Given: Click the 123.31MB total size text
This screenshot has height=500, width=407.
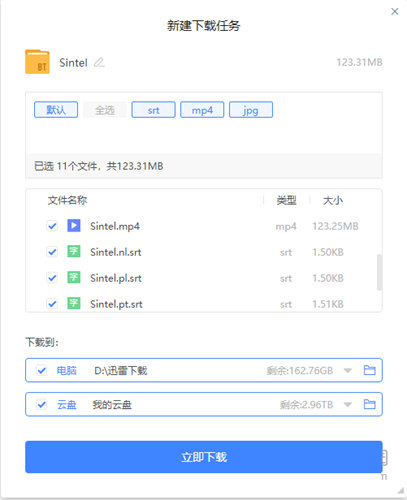Looking at the screenshot, I should pos(359,62).
